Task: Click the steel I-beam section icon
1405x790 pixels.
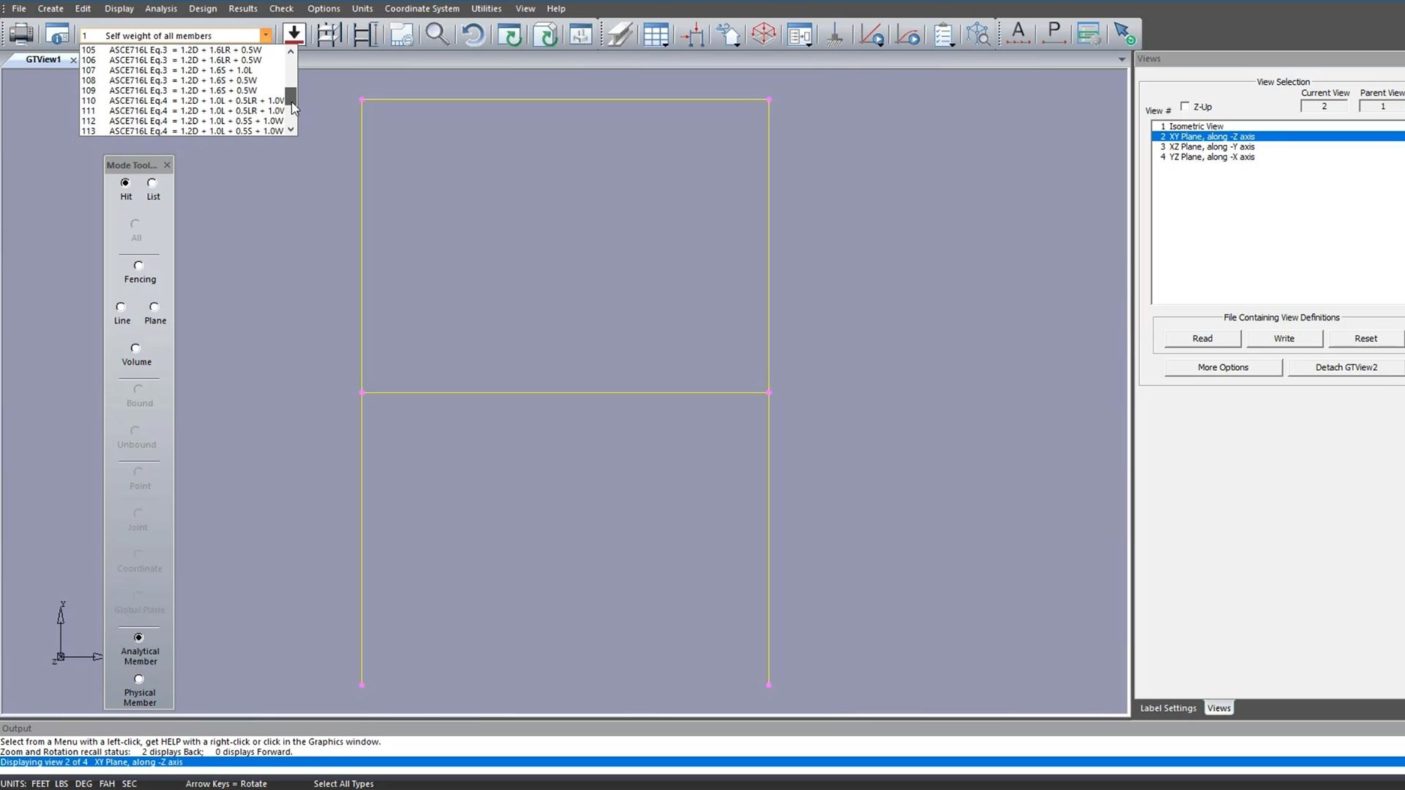Action: (619, 35)
